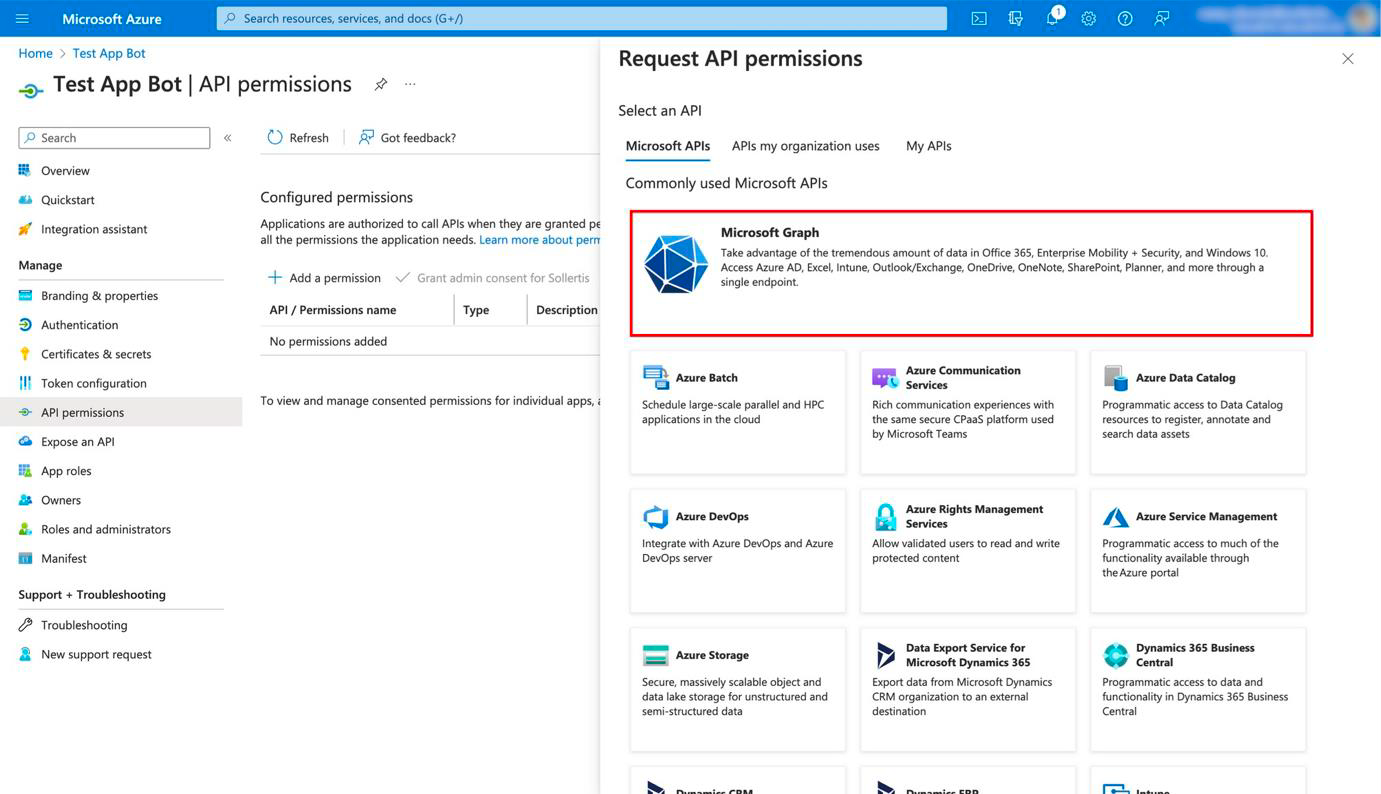Click Got feedback? button
The image size is (1381, 794).
pyautogui.click(x=407, y=138)
